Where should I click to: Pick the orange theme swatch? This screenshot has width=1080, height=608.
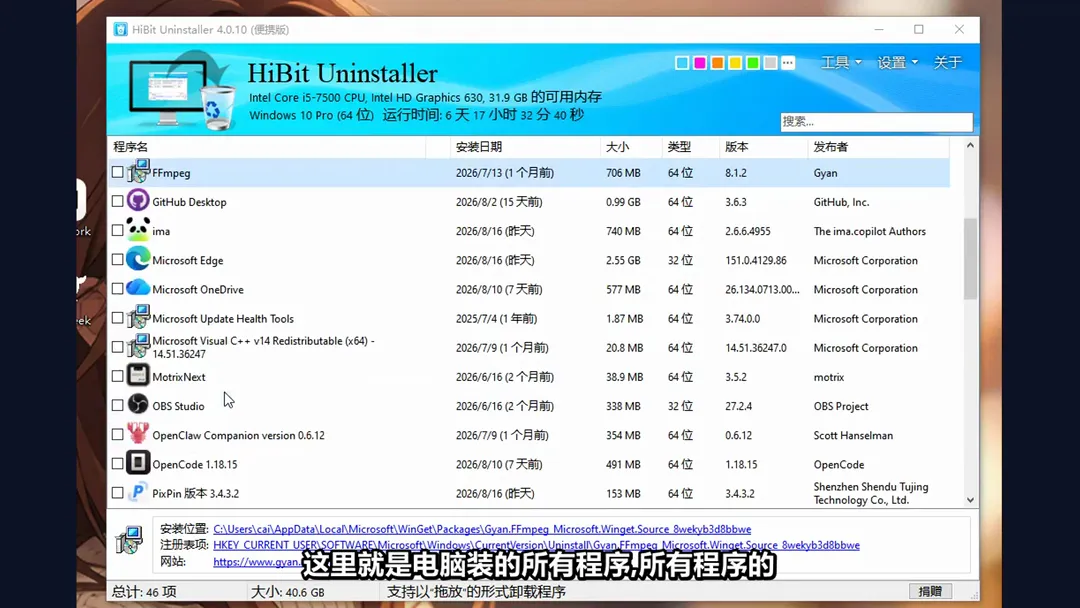click(x=718, y=63)
